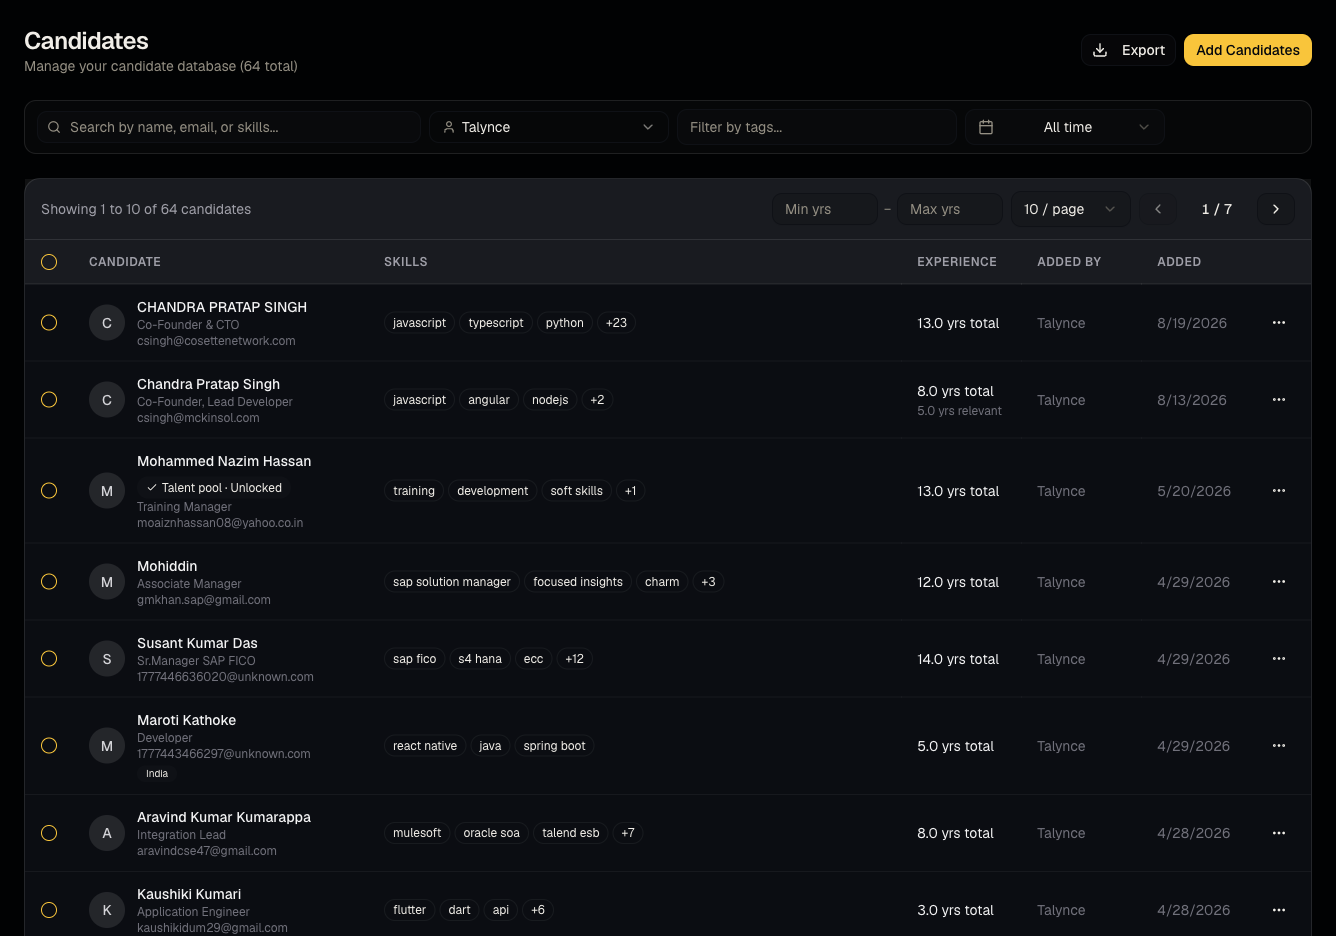Open row actions menu for csingh@mckinsol.com candidate
The width and height of the screenshot is (1336, 936).
(1278, 400)
